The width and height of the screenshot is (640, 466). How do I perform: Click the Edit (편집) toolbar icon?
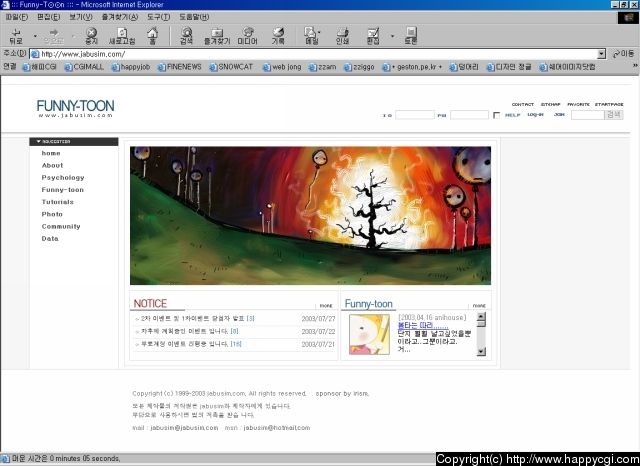click(x=373, y=36)
